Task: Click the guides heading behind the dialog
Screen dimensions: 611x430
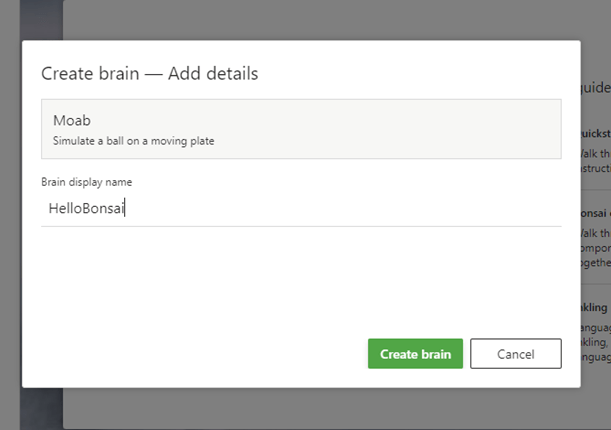Action: point(596,88)
